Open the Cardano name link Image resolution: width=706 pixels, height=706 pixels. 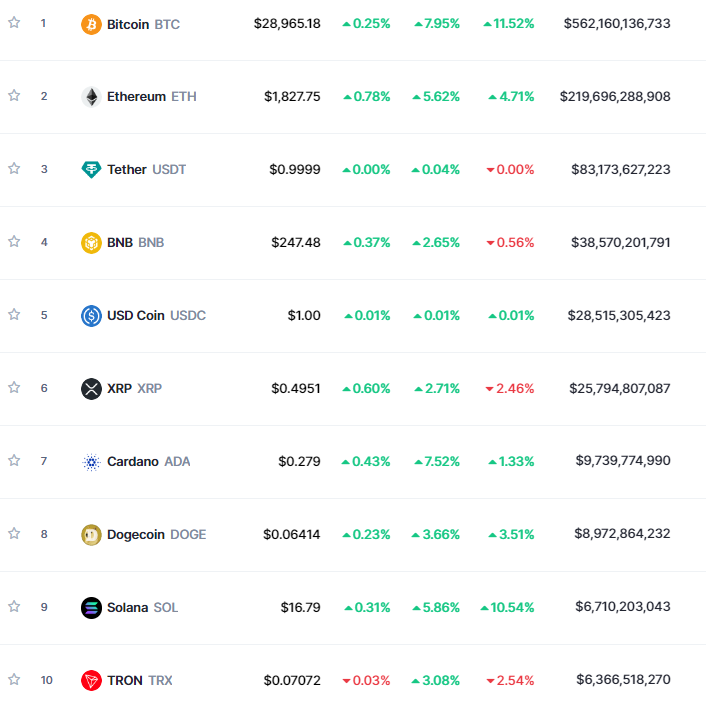[133, 461]
